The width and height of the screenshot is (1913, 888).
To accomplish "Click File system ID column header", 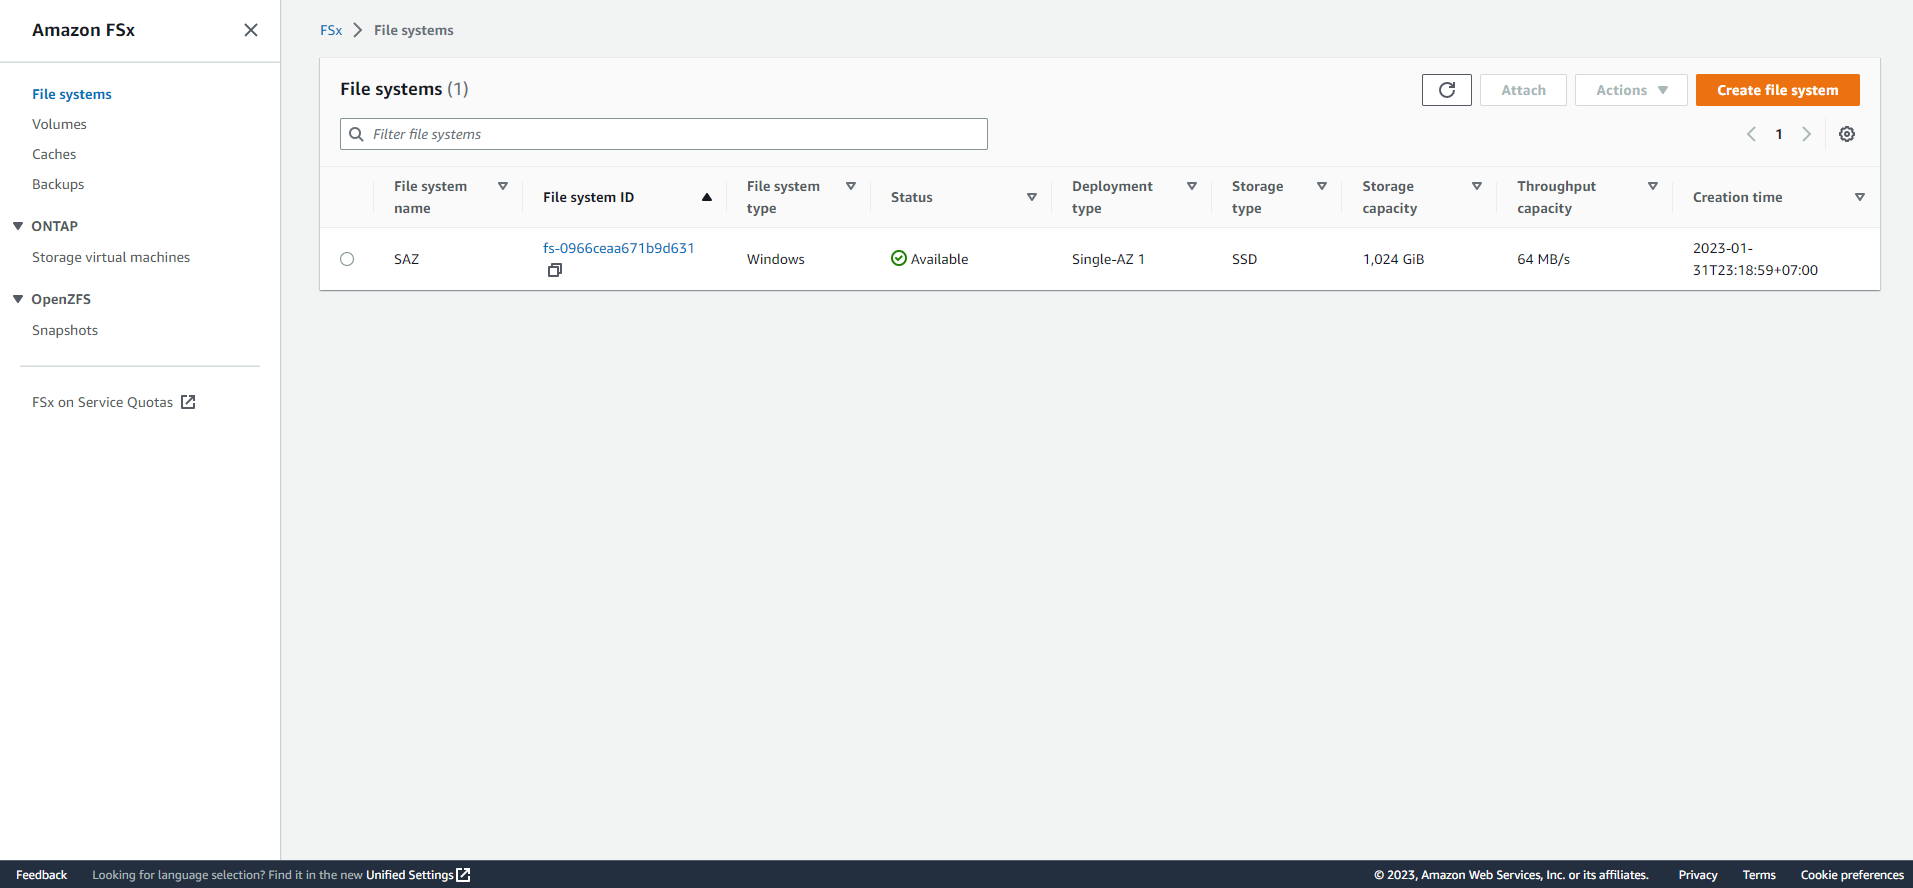I will pyautogui.click(x=588, y=197).
